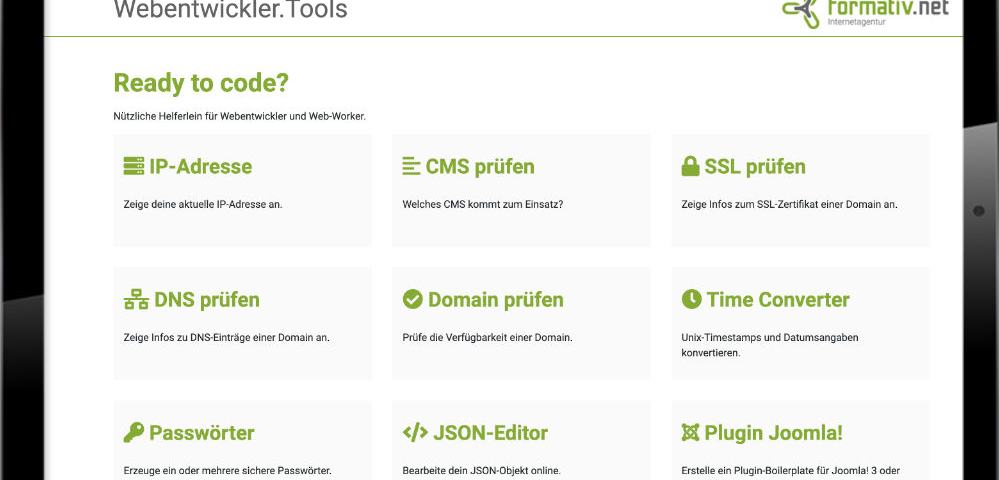Click the padlock icon beside SSL prüfen

tap(690, 167)
